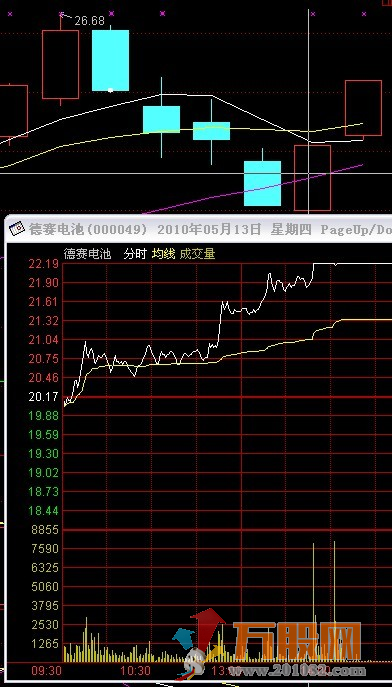Click the 10:30 time axis label
Viewport: 392px width, 687px height.
click(x=136, y=670)
